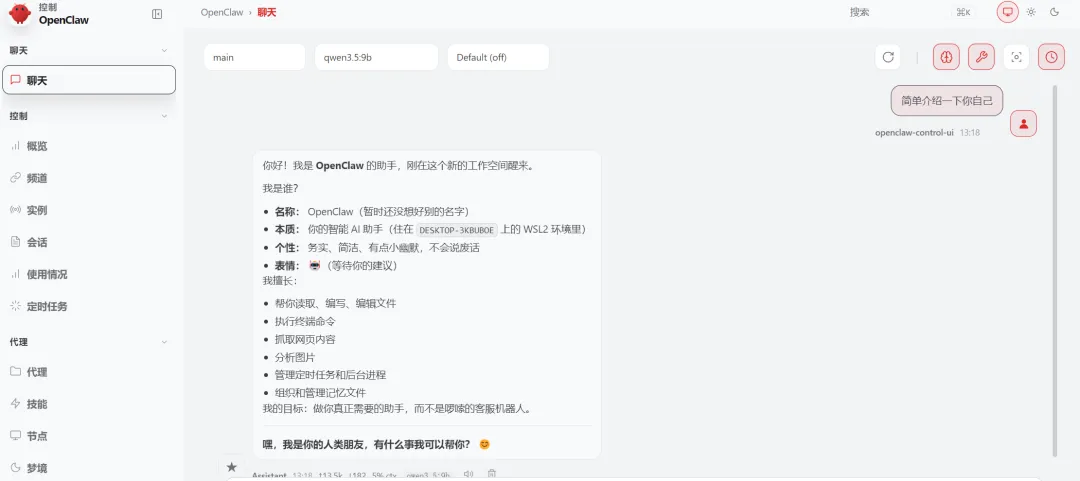Screen dimensions: 1080x481
Task: Open 技能 skills in the sidebar
Action: click(x=89, y=404)
